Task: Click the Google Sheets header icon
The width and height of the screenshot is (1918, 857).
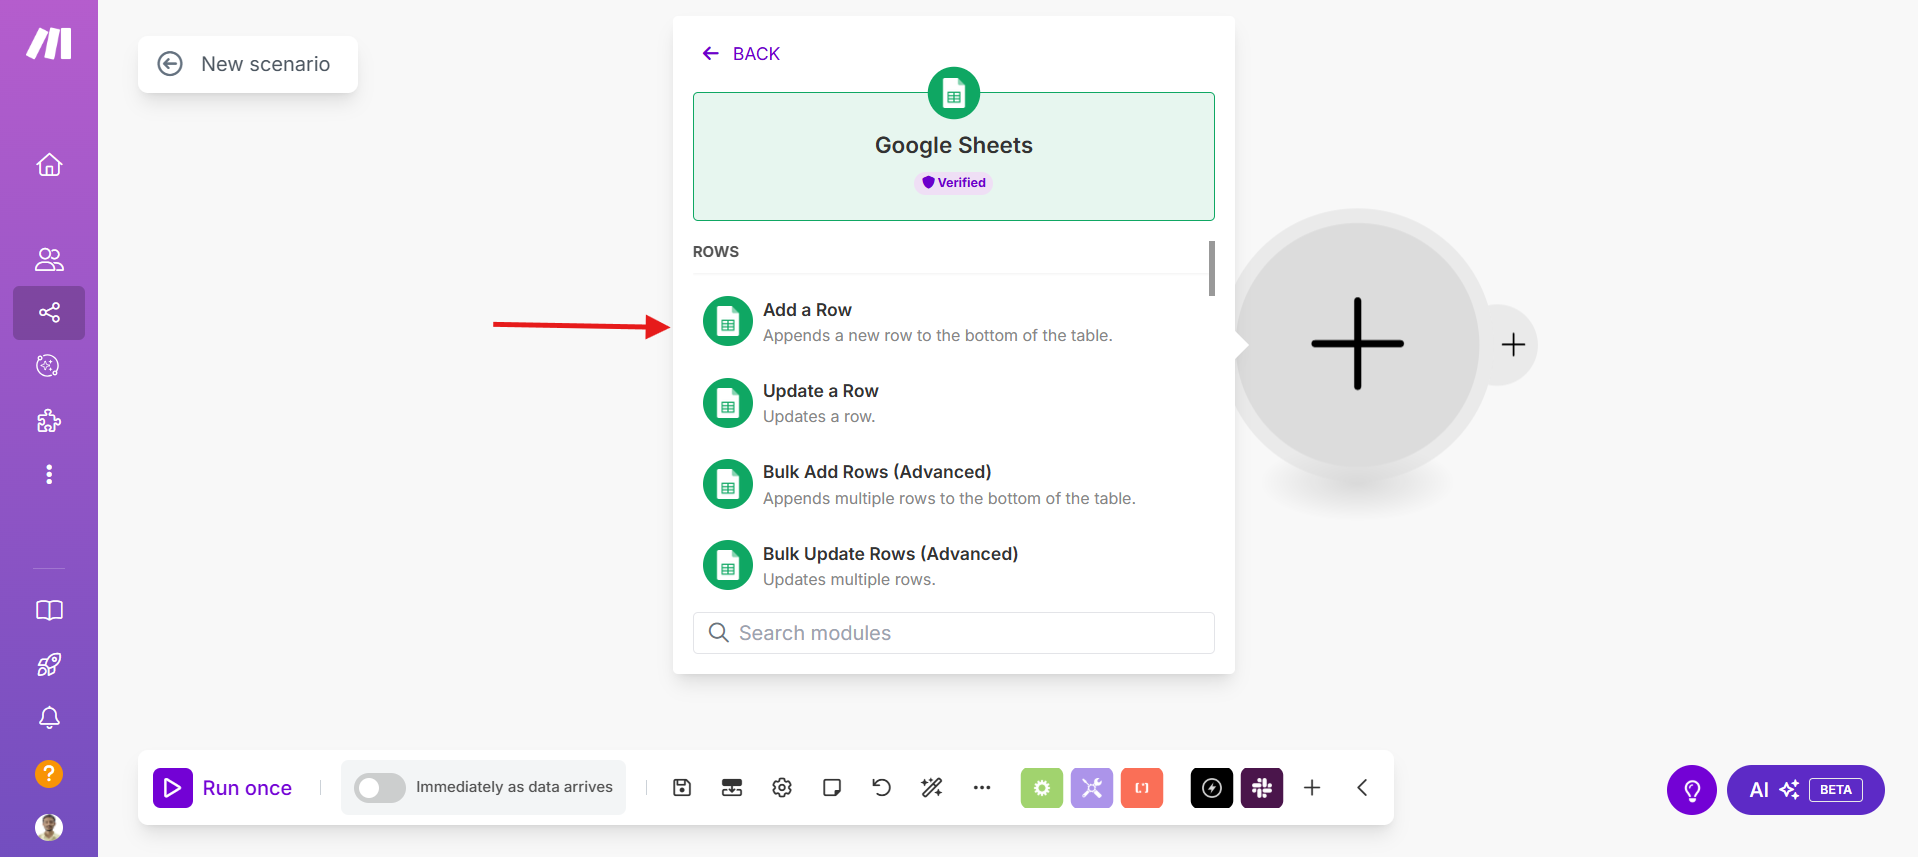Action: tap(954, 93)
